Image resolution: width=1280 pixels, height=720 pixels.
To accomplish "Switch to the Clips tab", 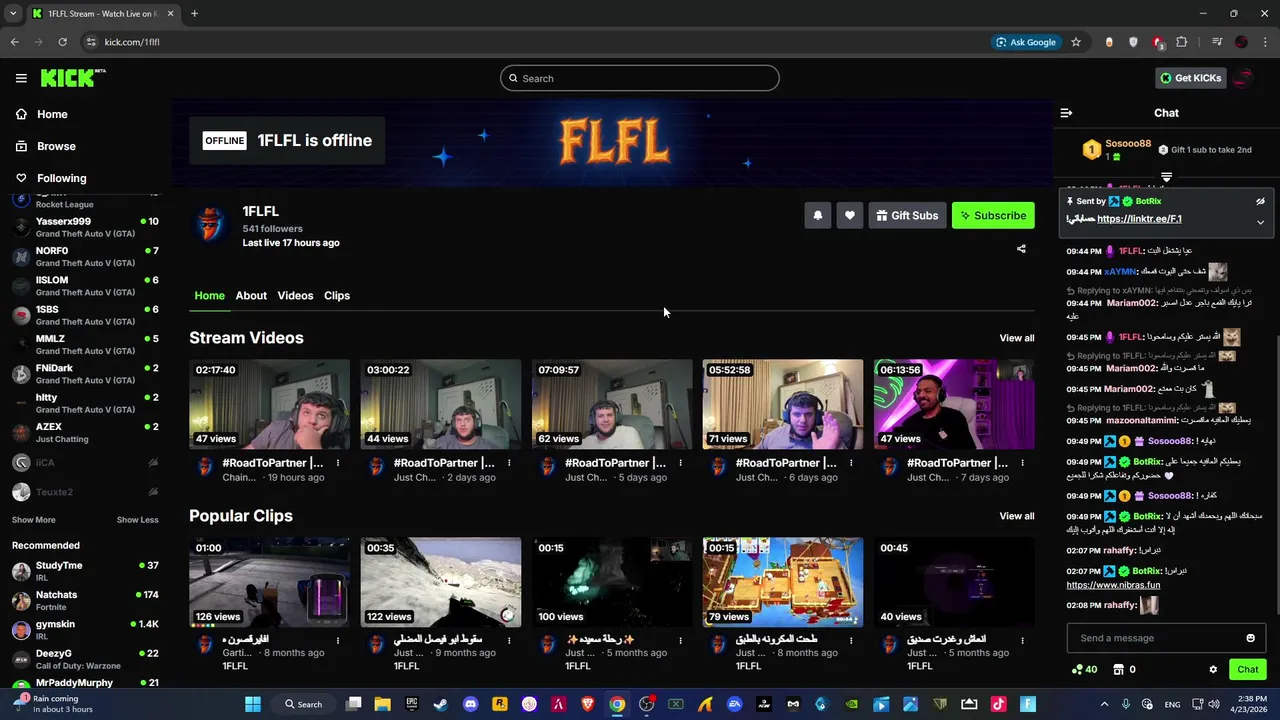I will pos(337,295).
